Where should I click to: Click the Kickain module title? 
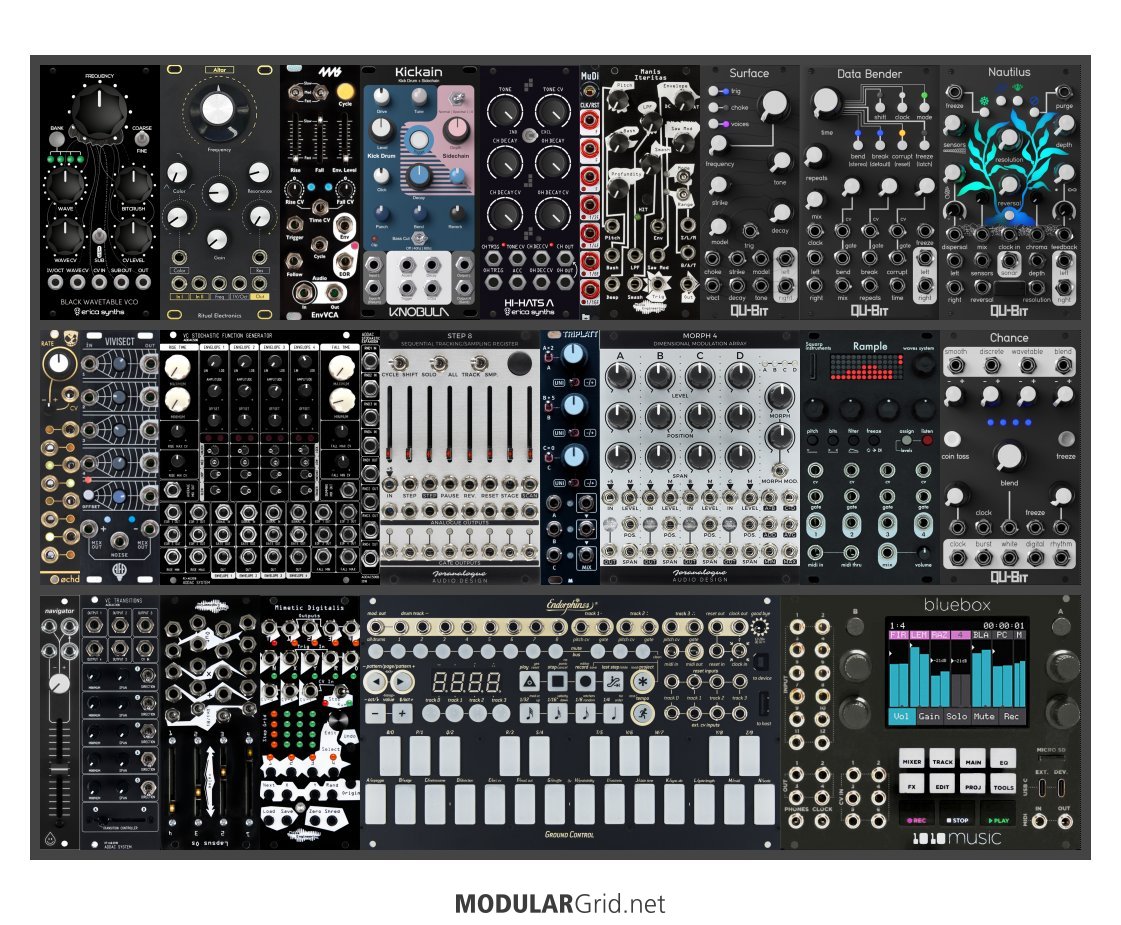[x=418, y=72]
